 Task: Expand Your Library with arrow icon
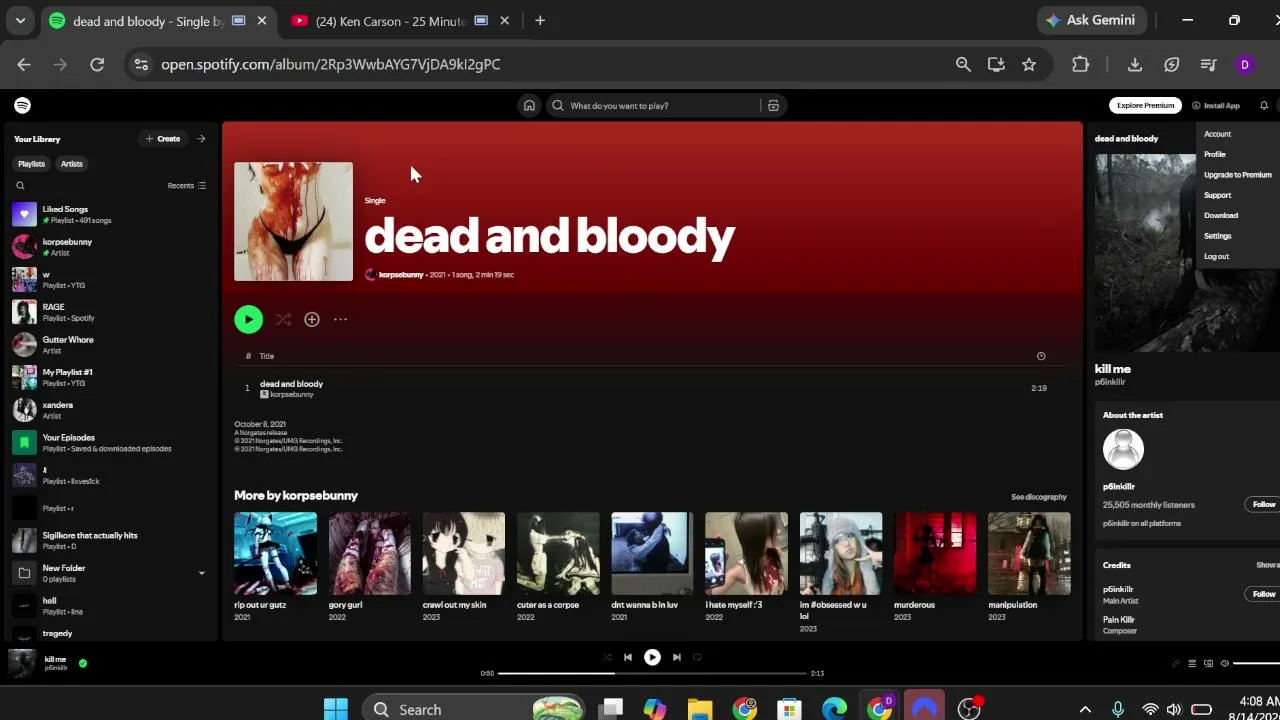(201, 139)
